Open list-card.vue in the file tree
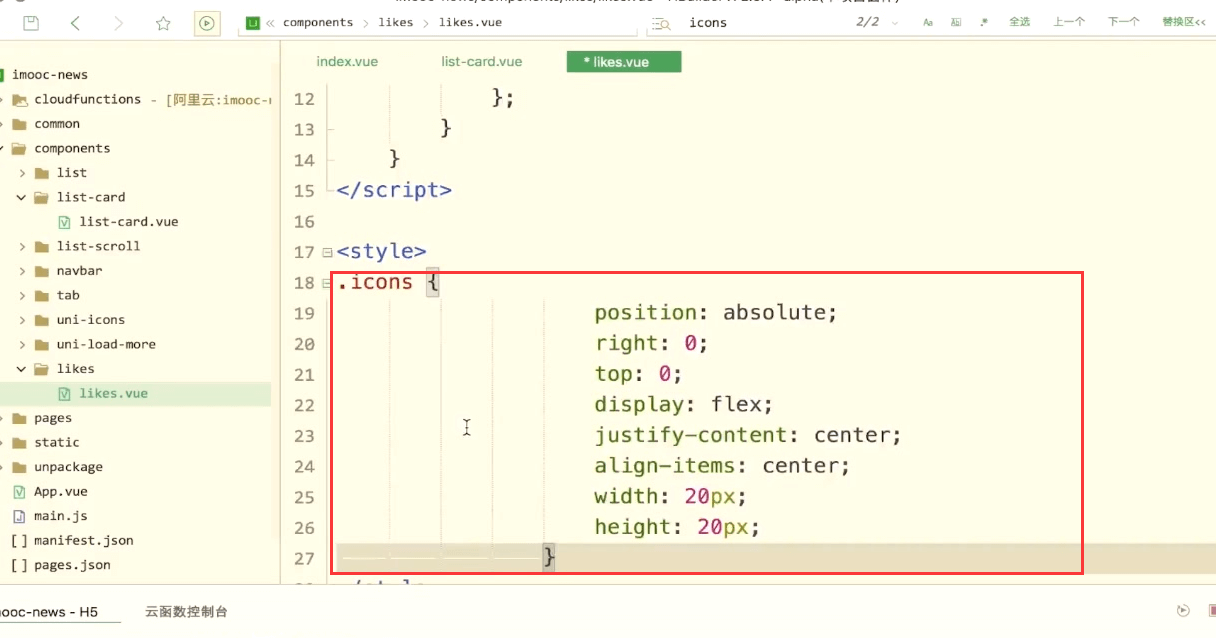The width and height of the screenshot is (1216, 638). pyautogui.click(x=129, y=222)
